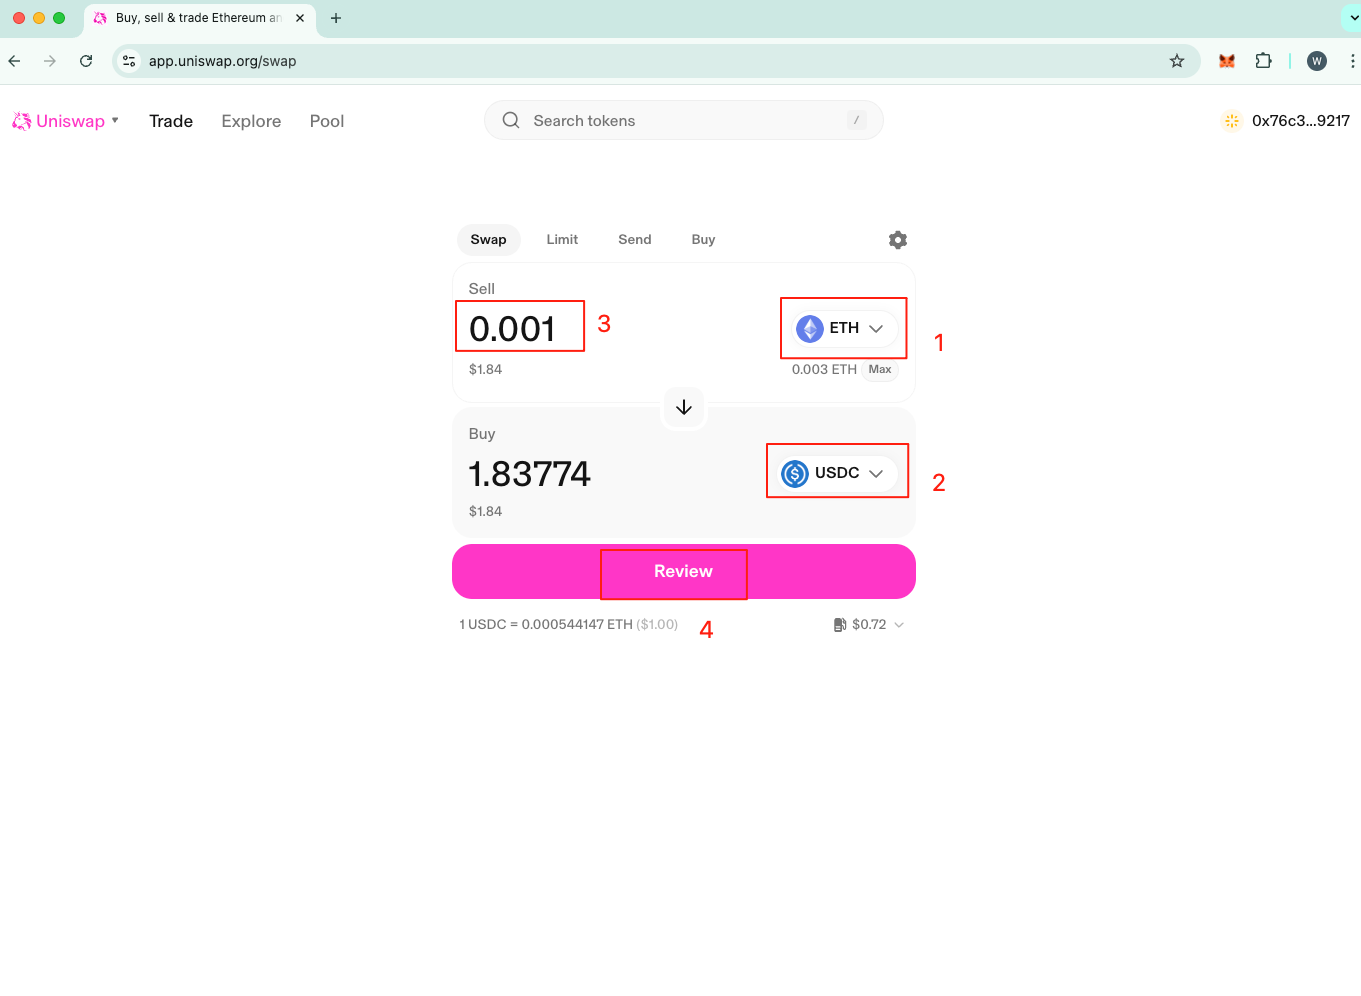The image size is (1361, 996).
Task: Switch to the Limit tab
Action: [562, 240]
